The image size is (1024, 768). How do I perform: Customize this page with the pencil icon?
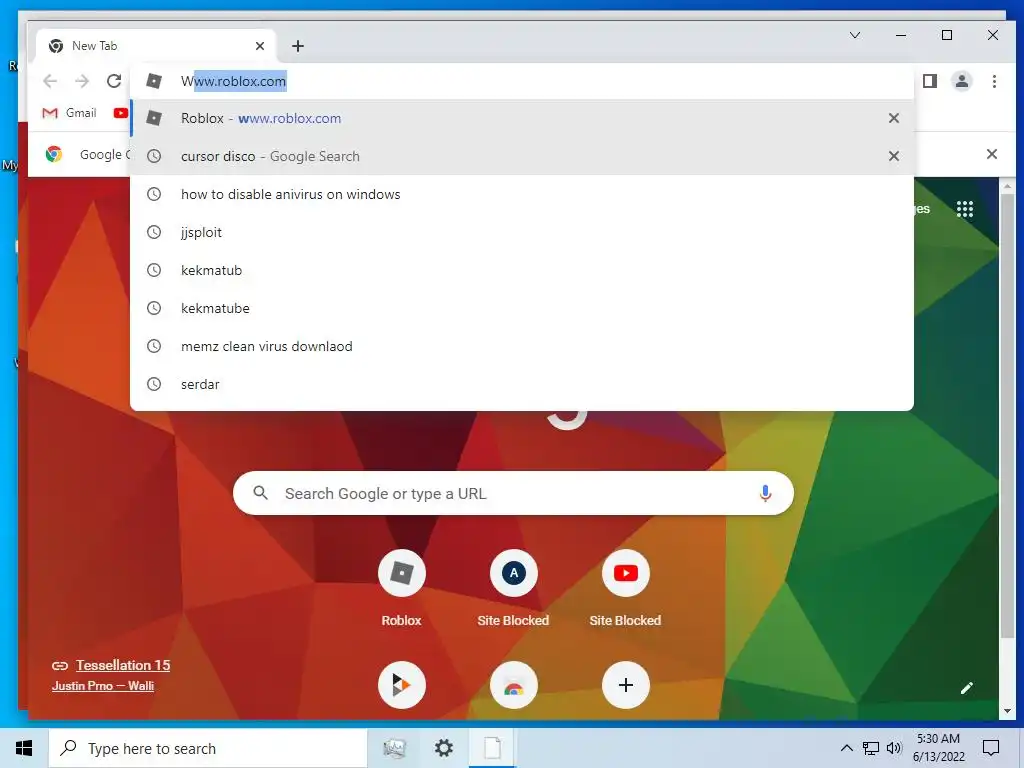pos(967,688)
